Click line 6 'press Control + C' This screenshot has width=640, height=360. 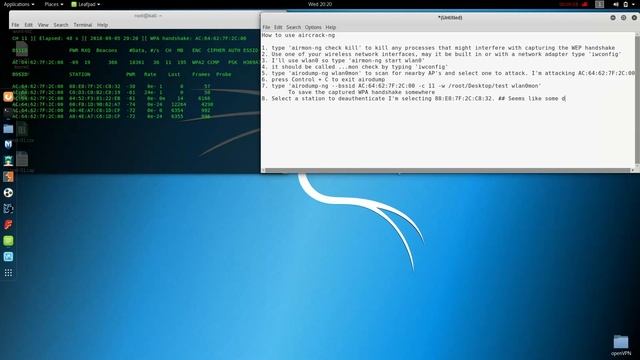[x=323, y=79]
